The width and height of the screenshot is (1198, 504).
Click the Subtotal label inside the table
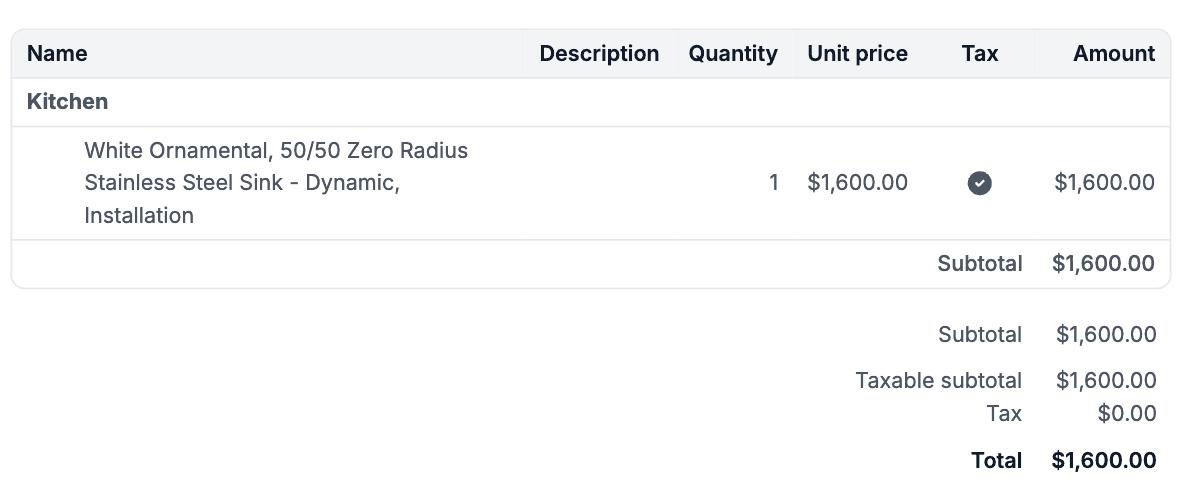click(x=979, y=264)
